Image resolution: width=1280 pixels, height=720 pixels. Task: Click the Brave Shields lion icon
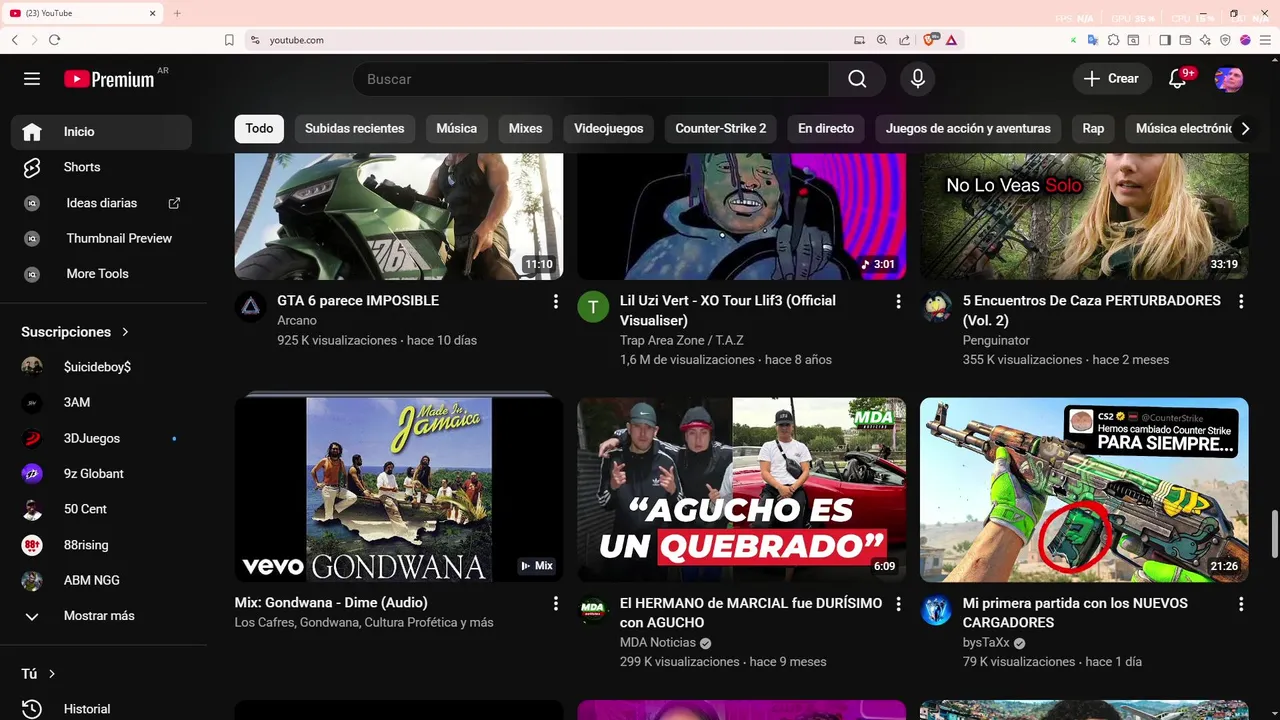[x=931, y=40]
